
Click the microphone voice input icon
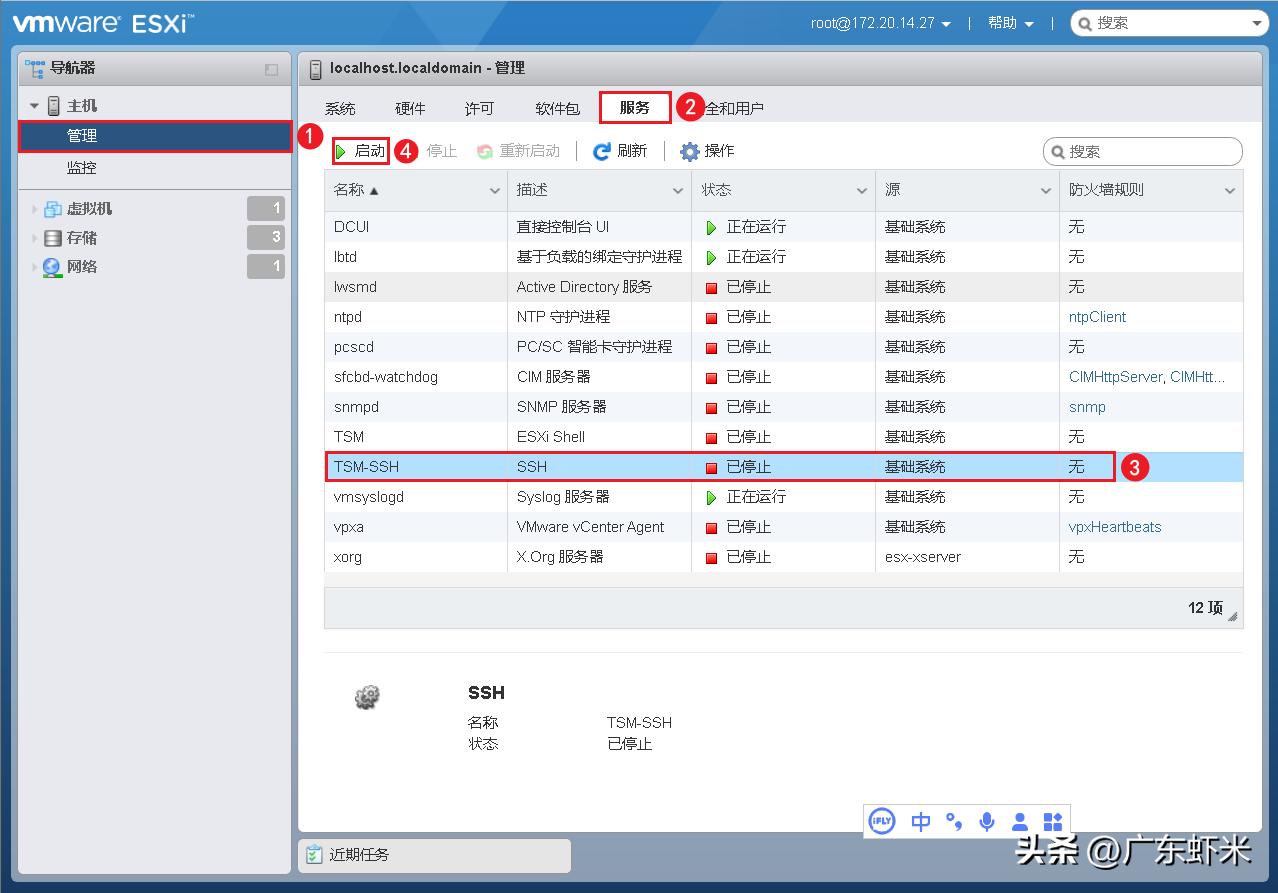point(986,821)
